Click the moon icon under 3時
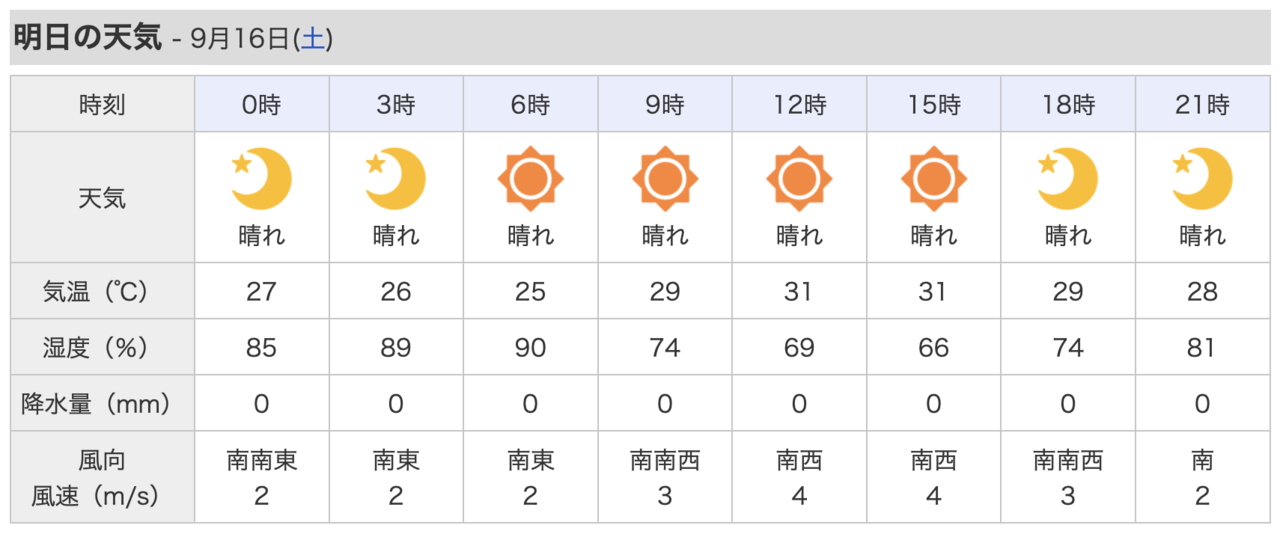Image resolution: width=1280 pixels, height=534 pixels. [396, 179]
